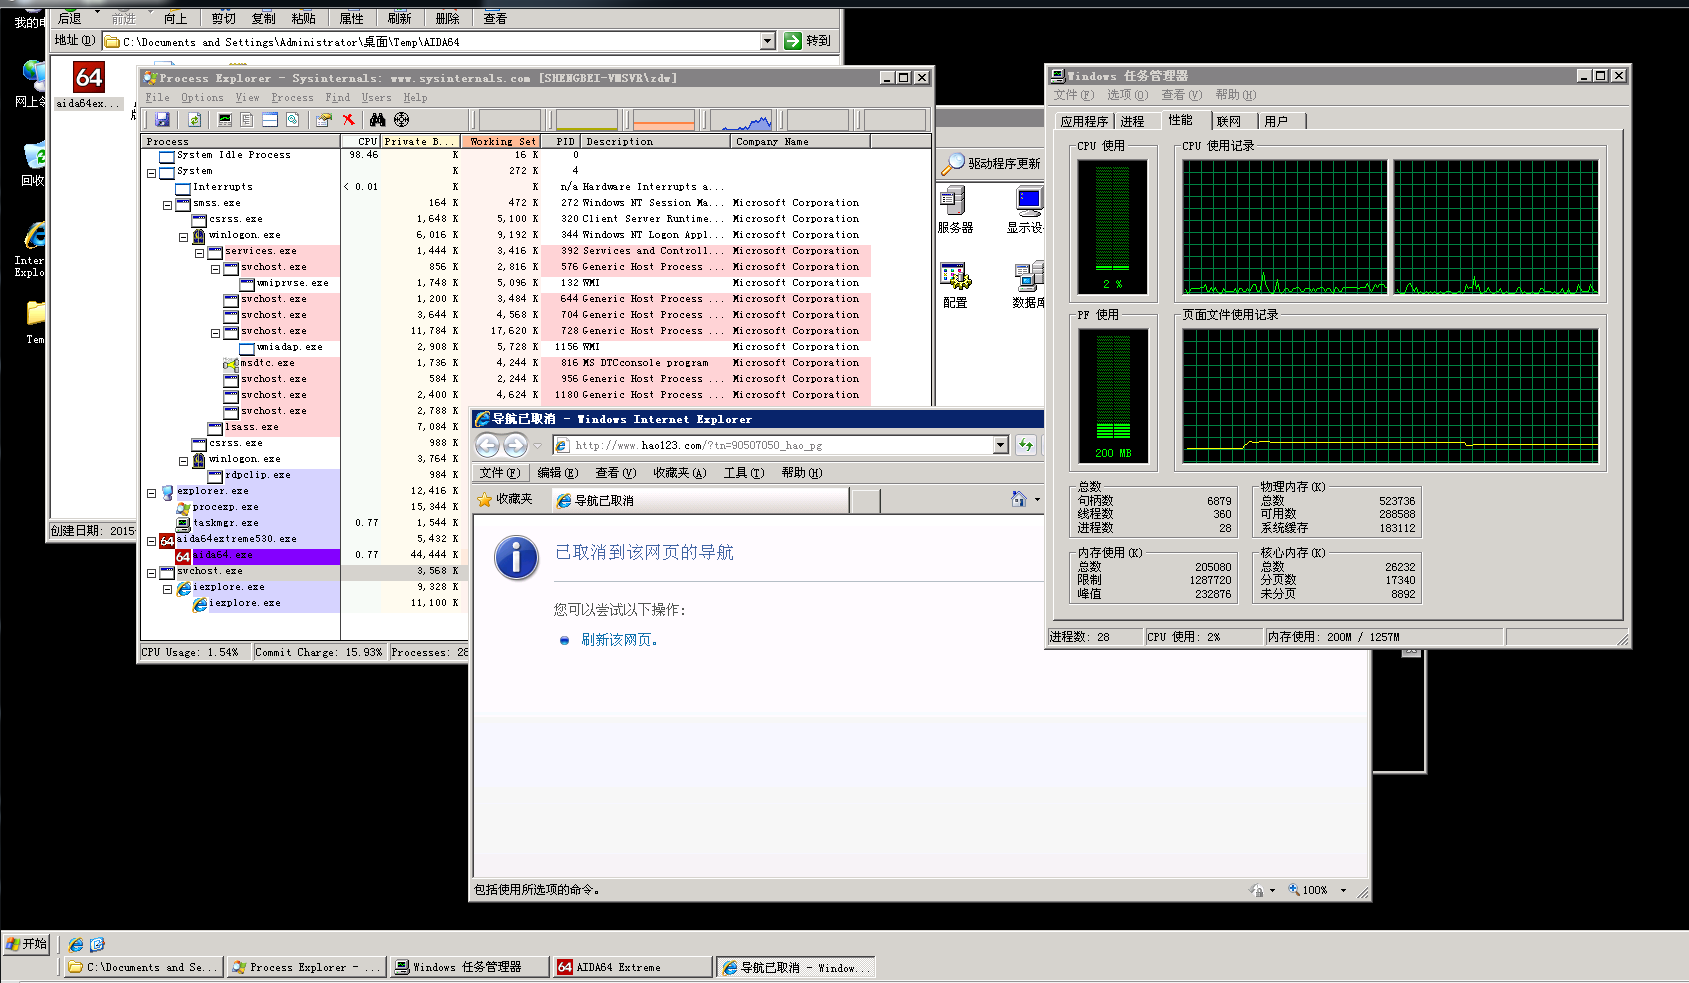Open zoom level 100% dropdown in IE status bar
1689x983 pixels.
coord(1343,890)
